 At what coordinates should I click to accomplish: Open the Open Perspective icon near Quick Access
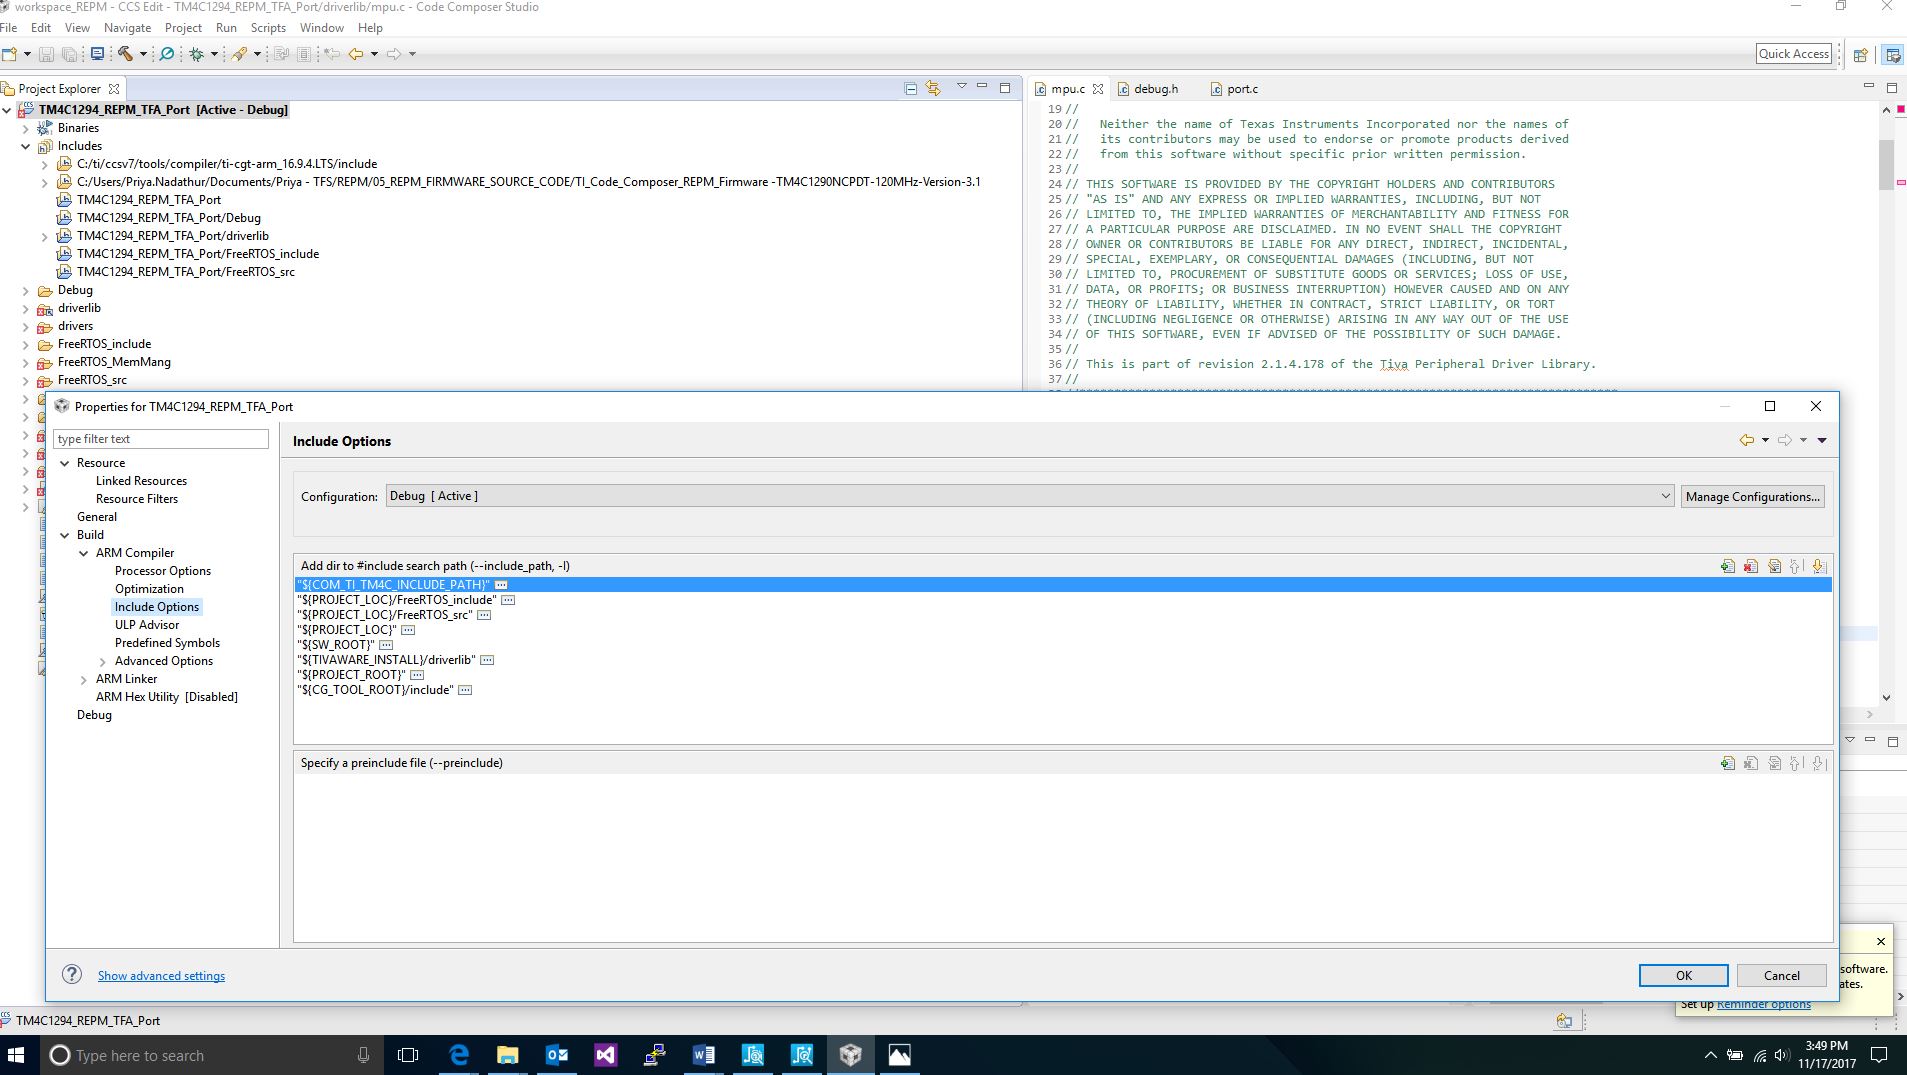pyautogui.click(x=1861, y=55)
